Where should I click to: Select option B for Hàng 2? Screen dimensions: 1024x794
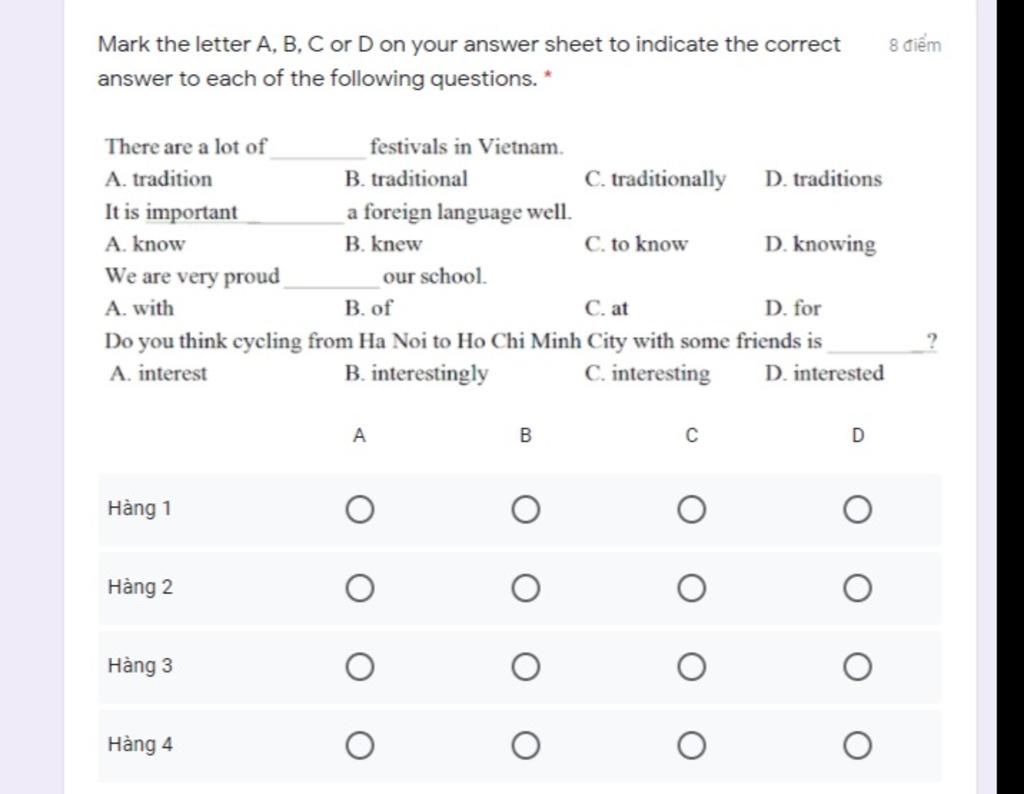pyautogui.click(x=526, y=588)
